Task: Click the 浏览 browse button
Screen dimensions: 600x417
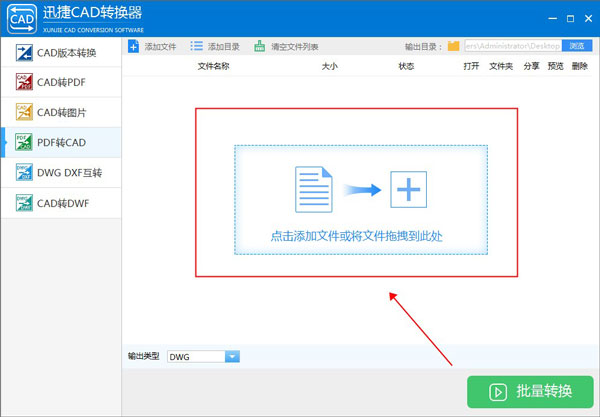Action: (577, 46)
